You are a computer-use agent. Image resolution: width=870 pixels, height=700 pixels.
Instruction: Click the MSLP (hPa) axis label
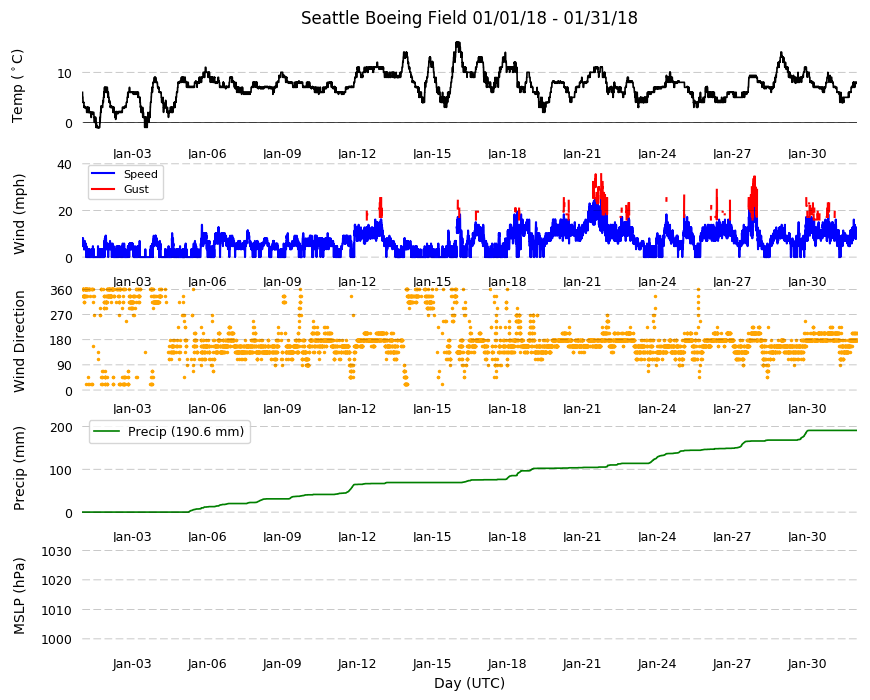point(19,596)
